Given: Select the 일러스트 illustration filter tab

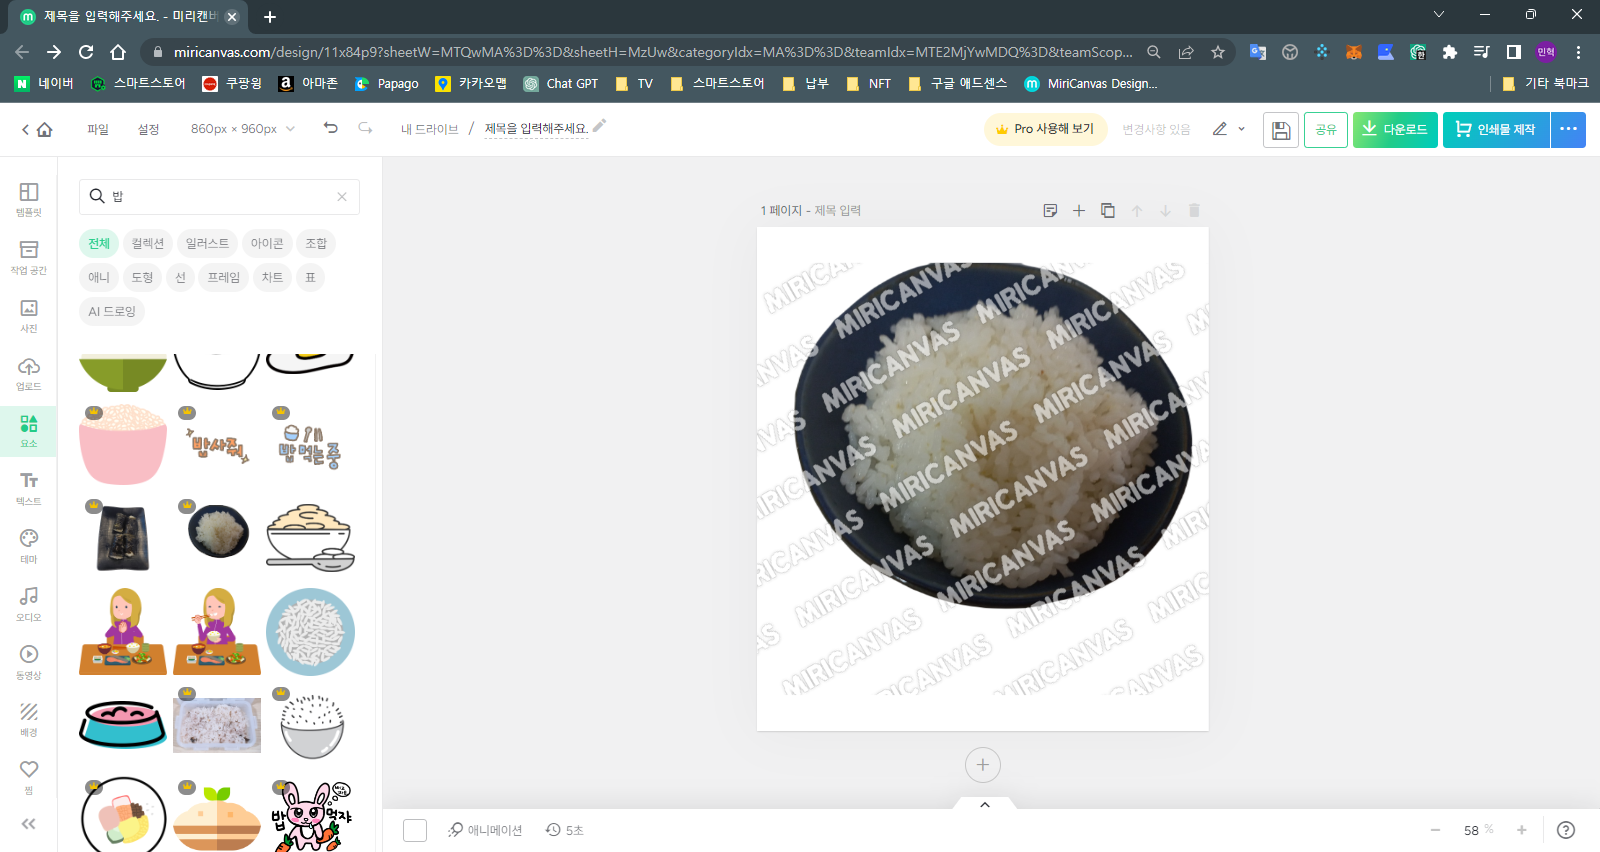Looking at the screenshot, I should (x=207, y=243).
